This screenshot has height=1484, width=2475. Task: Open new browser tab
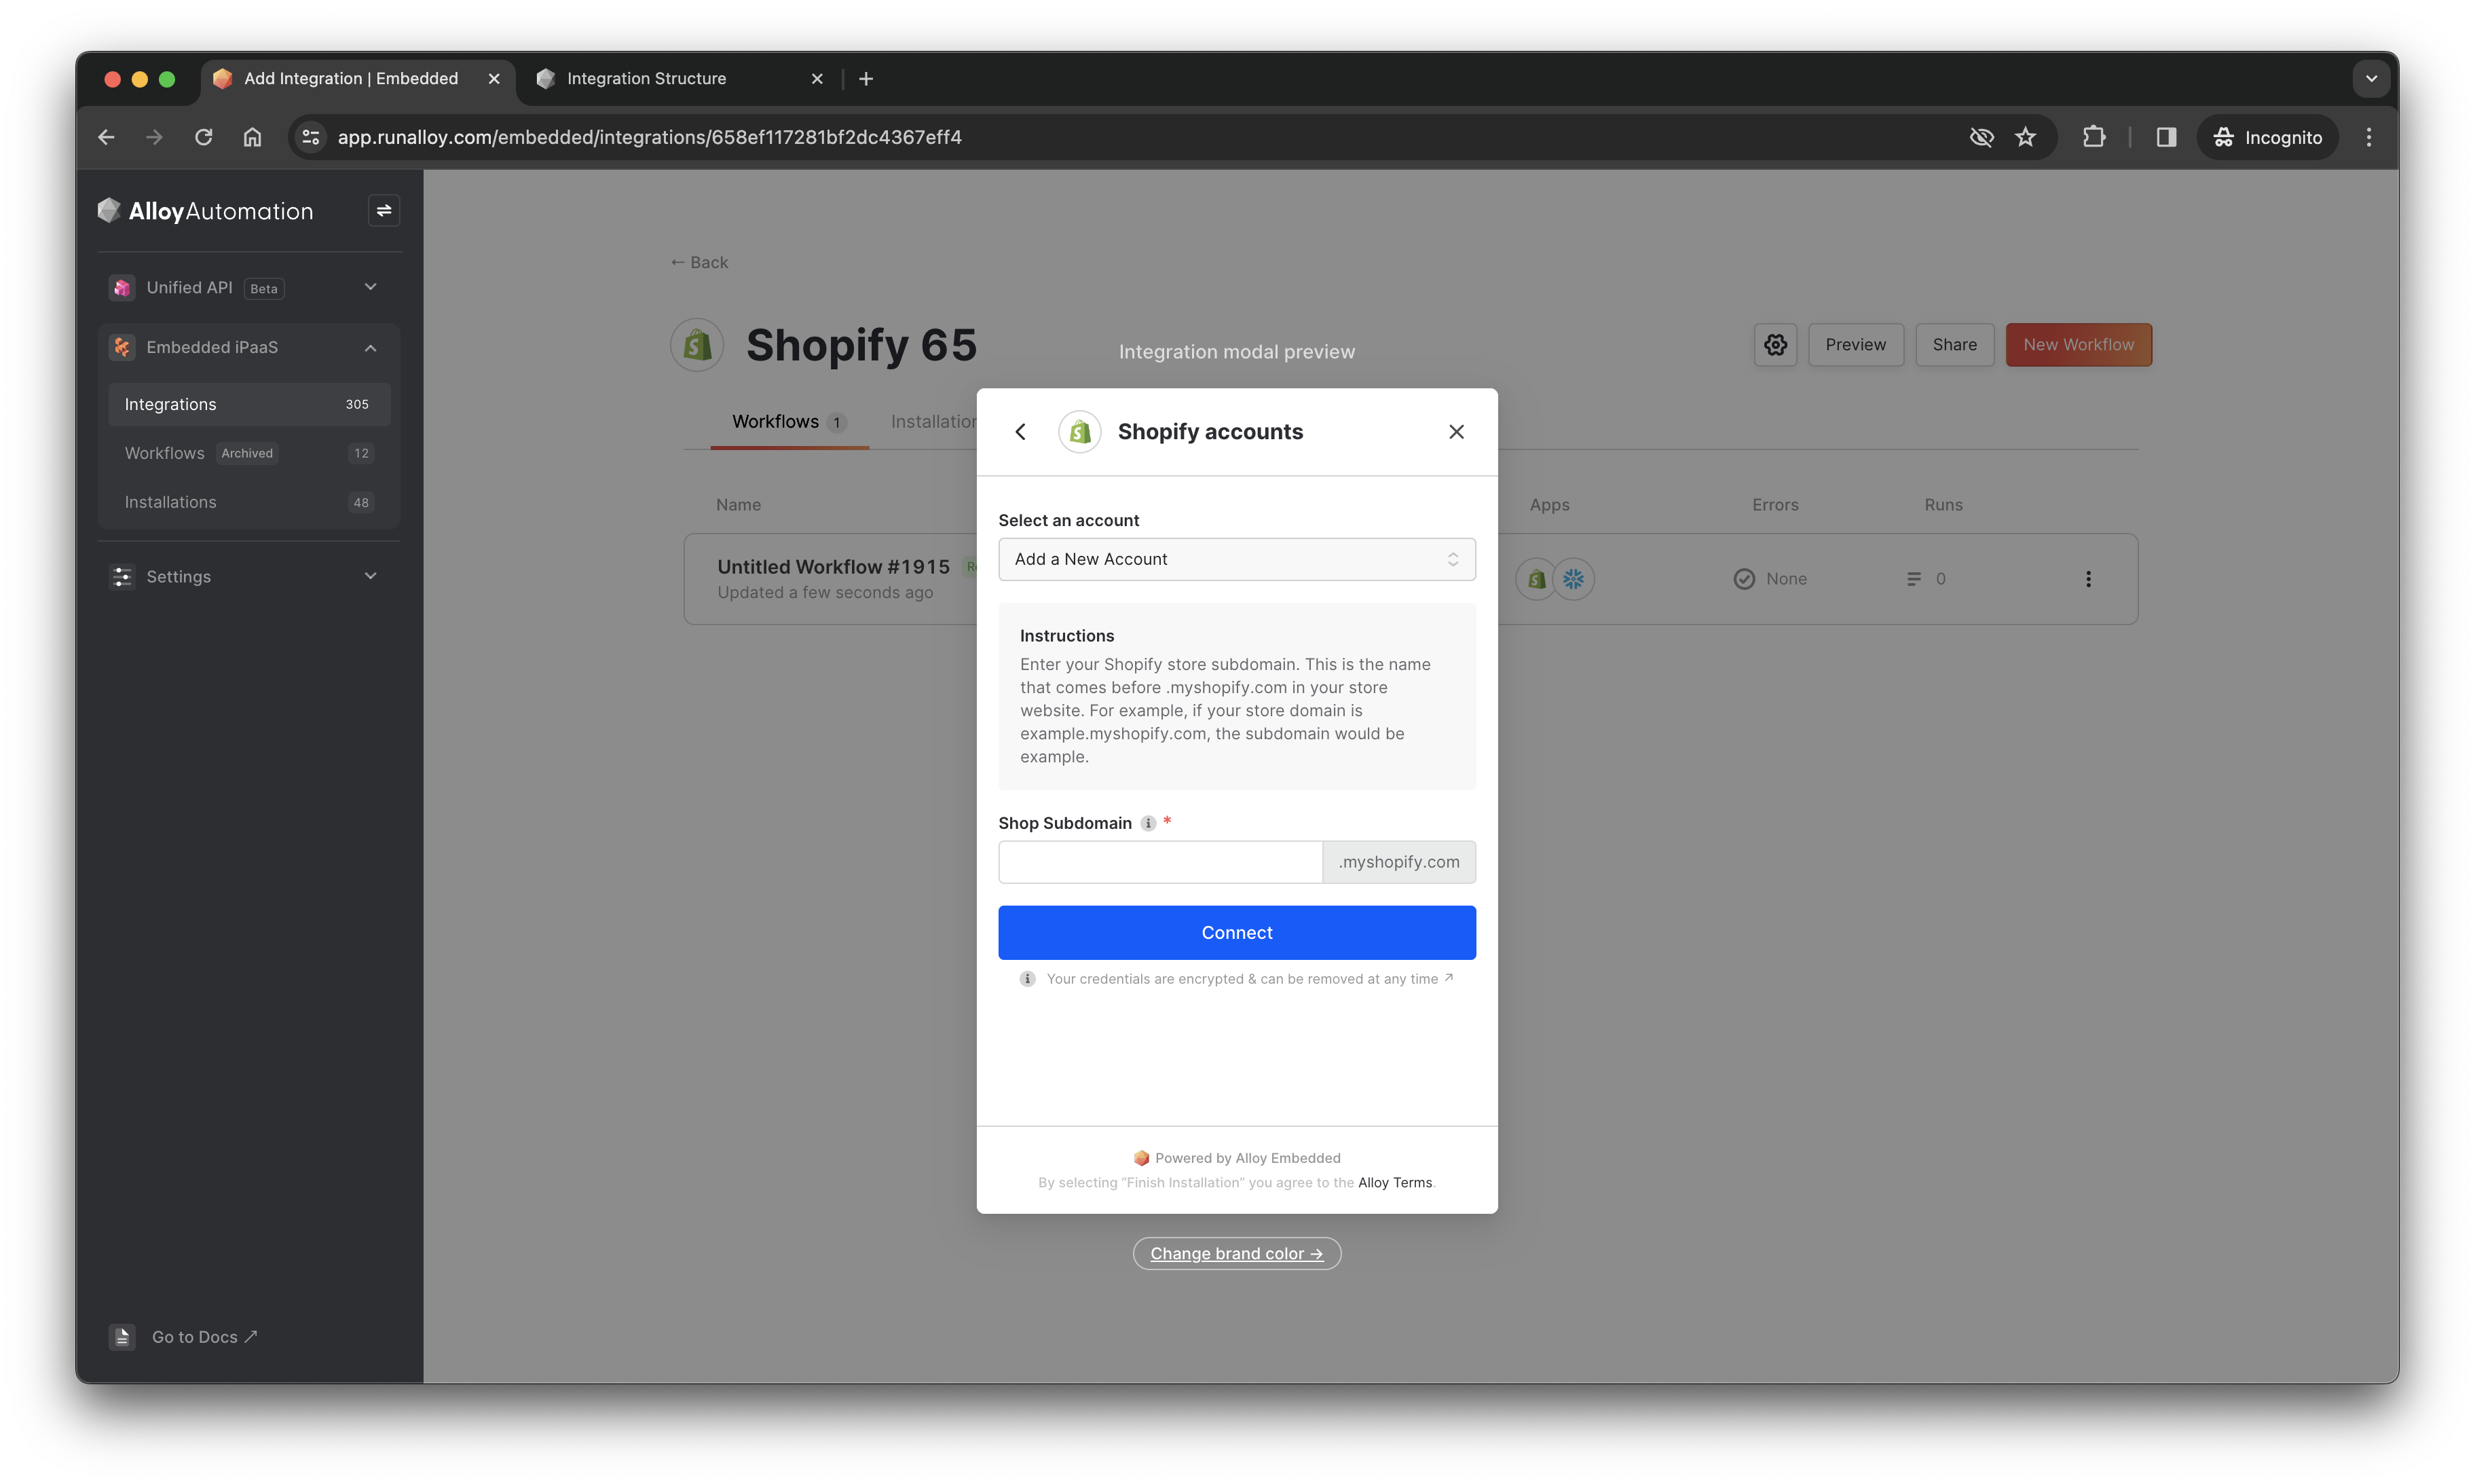pyautogui.click(x=866, y=78)
